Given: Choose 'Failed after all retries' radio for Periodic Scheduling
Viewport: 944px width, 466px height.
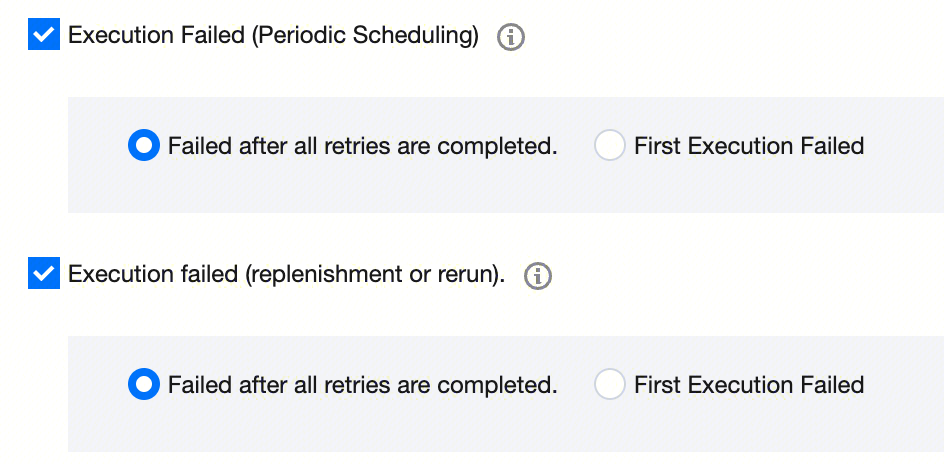Looking at the screenshot, I should click(x=144, y=146).
